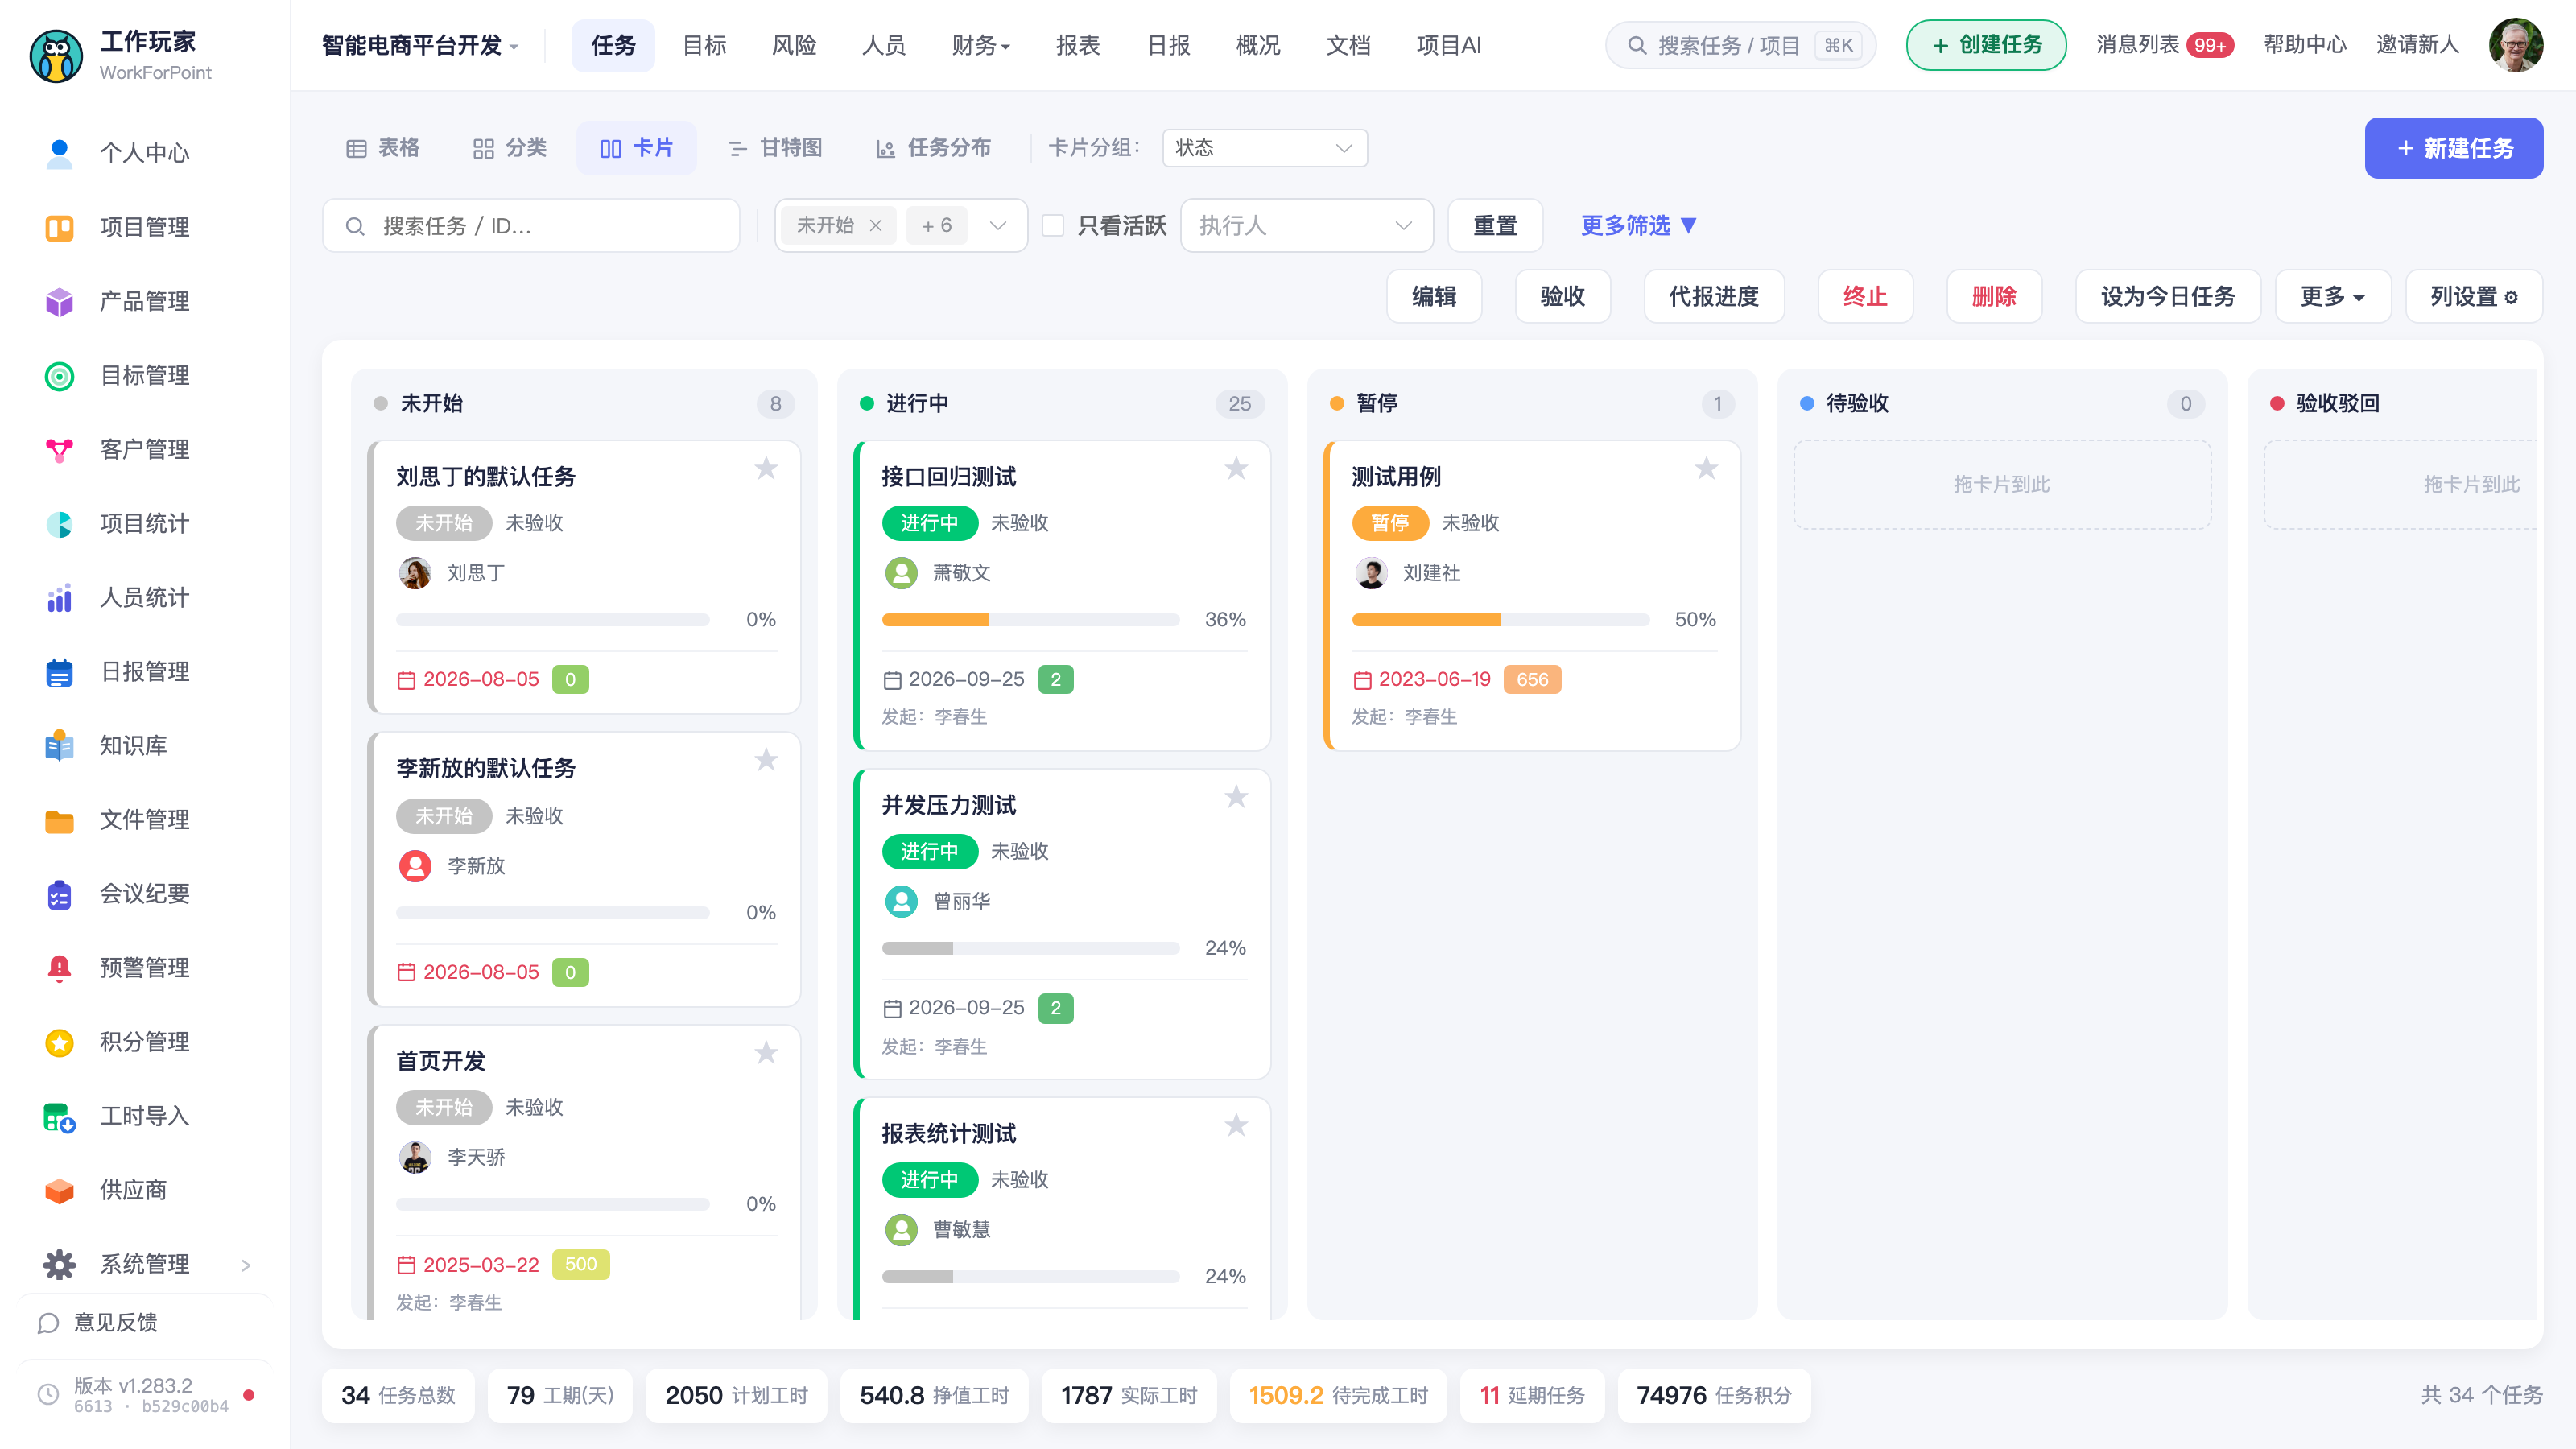Open the 产品管理 cube icon
Viewport: 2576px width, 1449px height.
coord(59,301)
